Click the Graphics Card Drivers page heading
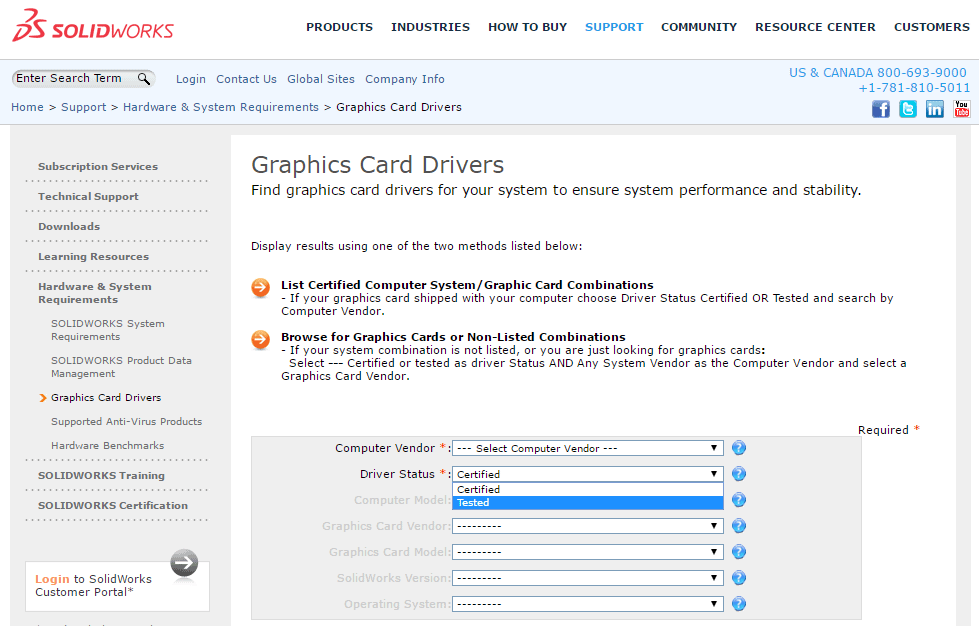The image size is (979, 626). 378,165
